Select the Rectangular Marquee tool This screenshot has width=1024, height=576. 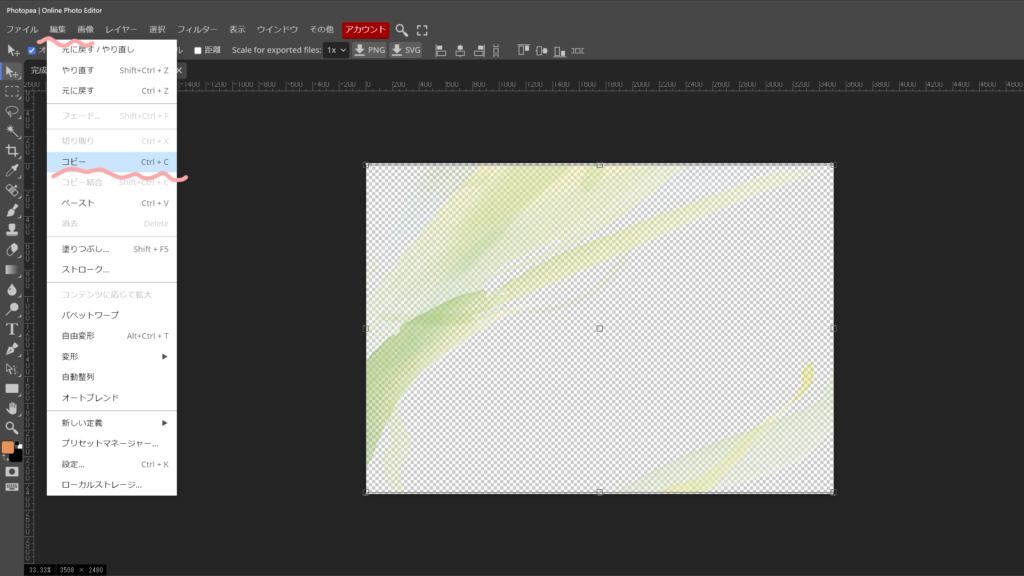(12, 91)
